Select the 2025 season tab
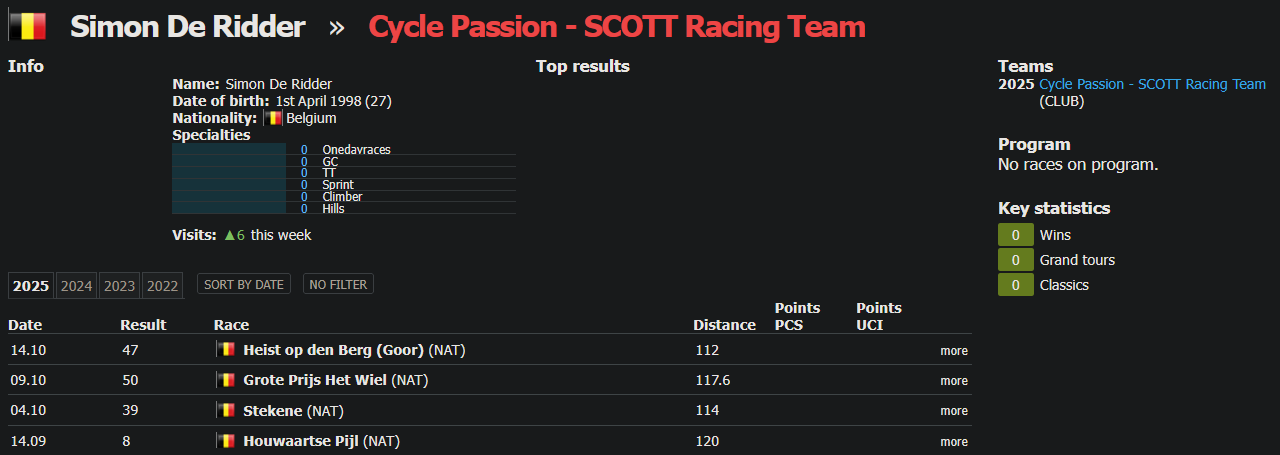Screen dimensions: 1280x455 tap(31, 286)
